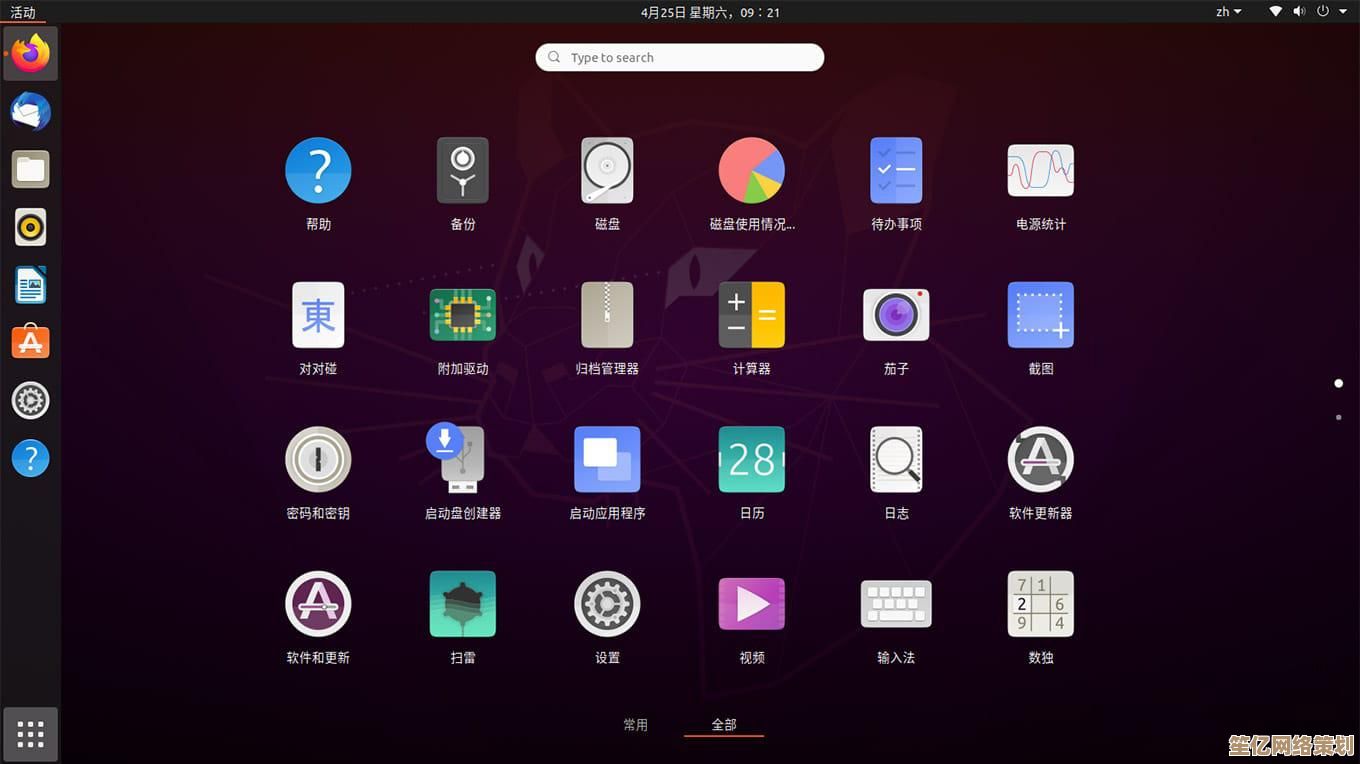Open the 设置 settings app in grid
Screen dimensions: 1360x764
click(607, 604)
